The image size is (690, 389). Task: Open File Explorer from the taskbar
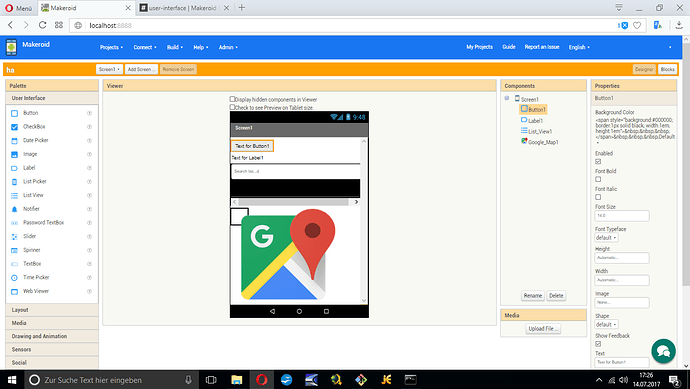pyautogui.click(x=237, y=380)
